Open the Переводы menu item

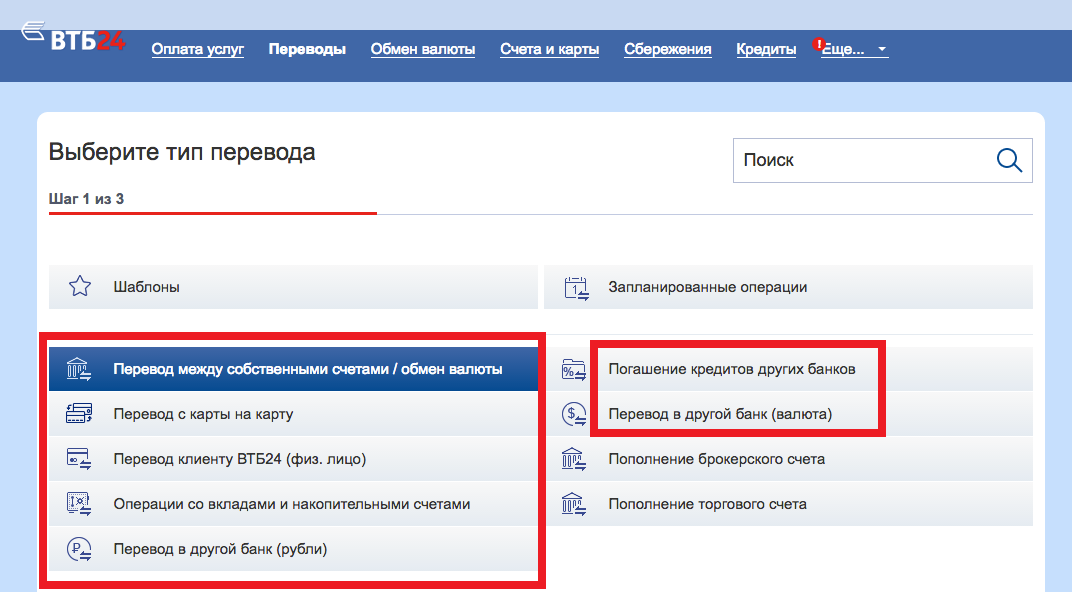click(307, 48)
